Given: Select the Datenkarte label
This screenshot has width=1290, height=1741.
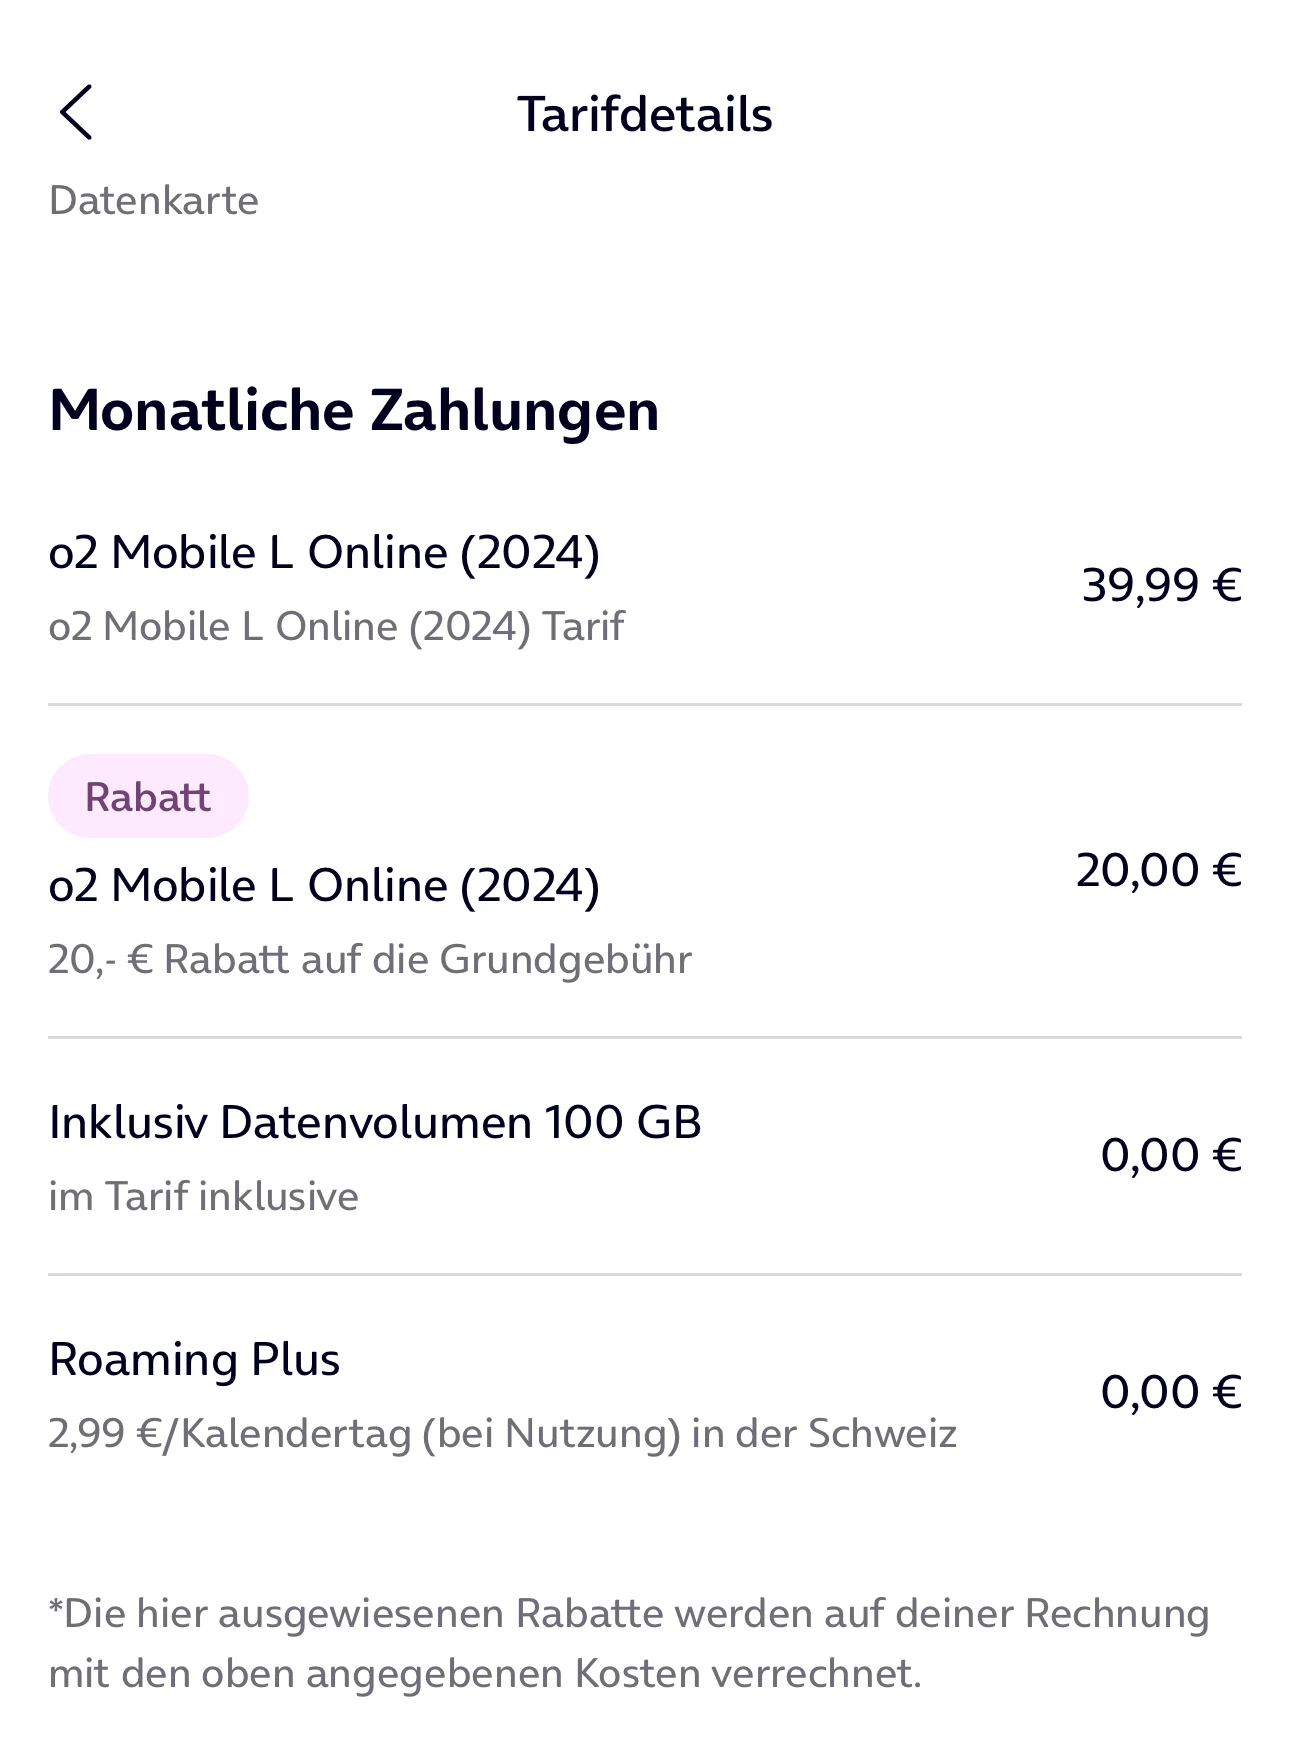Looking at the screenshot, I should tap(154, 201).
